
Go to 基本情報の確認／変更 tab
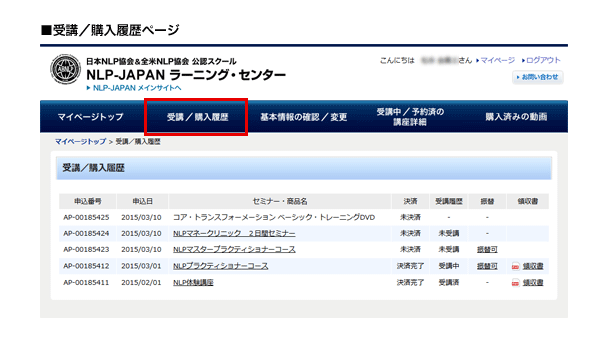coord(303,117)
